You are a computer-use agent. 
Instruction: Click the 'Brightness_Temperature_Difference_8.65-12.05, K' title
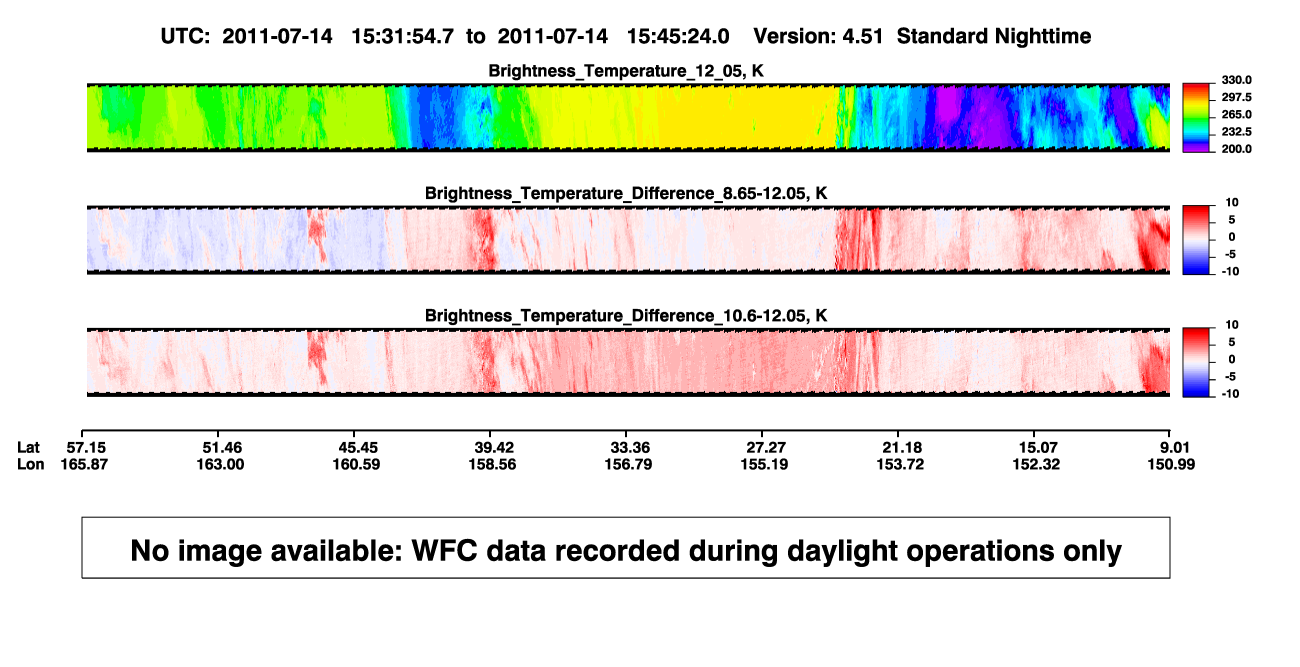(x=626, y=192)
